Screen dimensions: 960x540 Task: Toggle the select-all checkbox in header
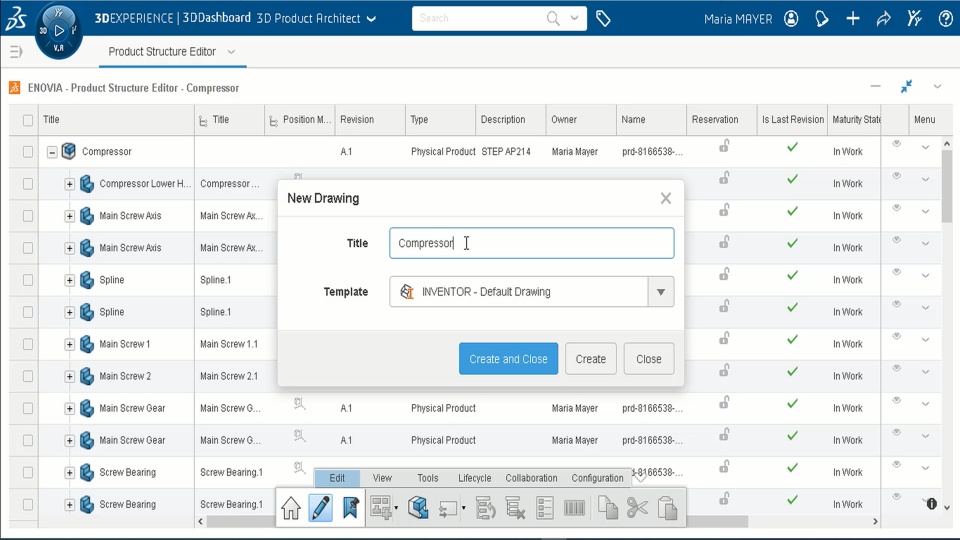28,120
